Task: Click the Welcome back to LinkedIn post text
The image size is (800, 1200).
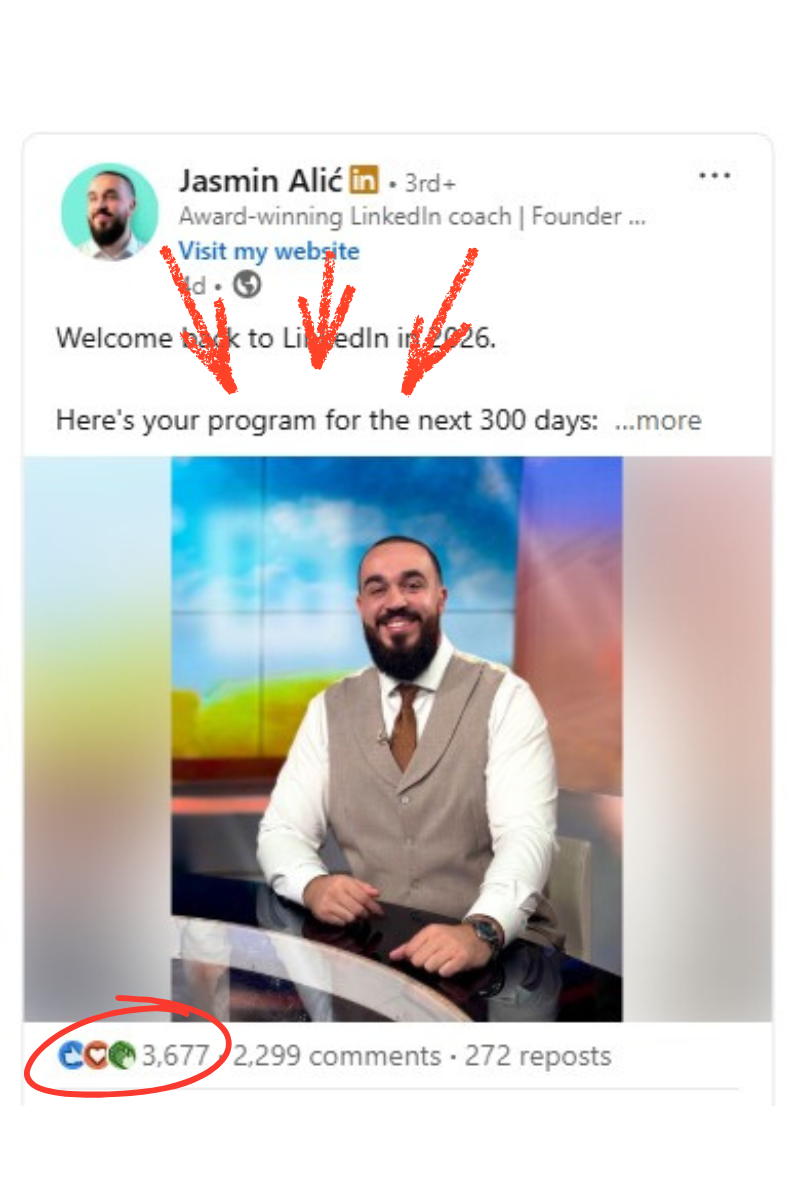Action: [x=276, y=338]
